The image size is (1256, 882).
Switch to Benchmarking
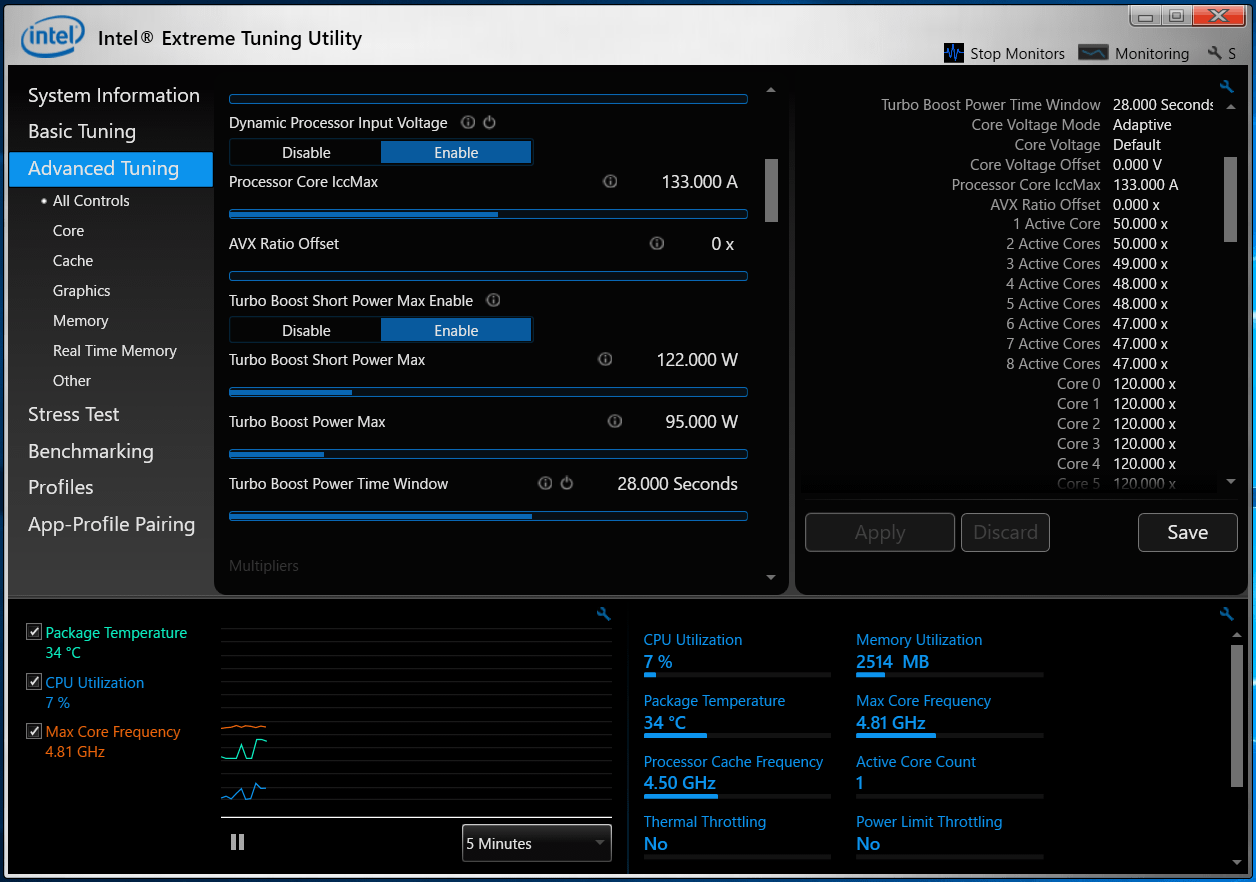(91, 451)
